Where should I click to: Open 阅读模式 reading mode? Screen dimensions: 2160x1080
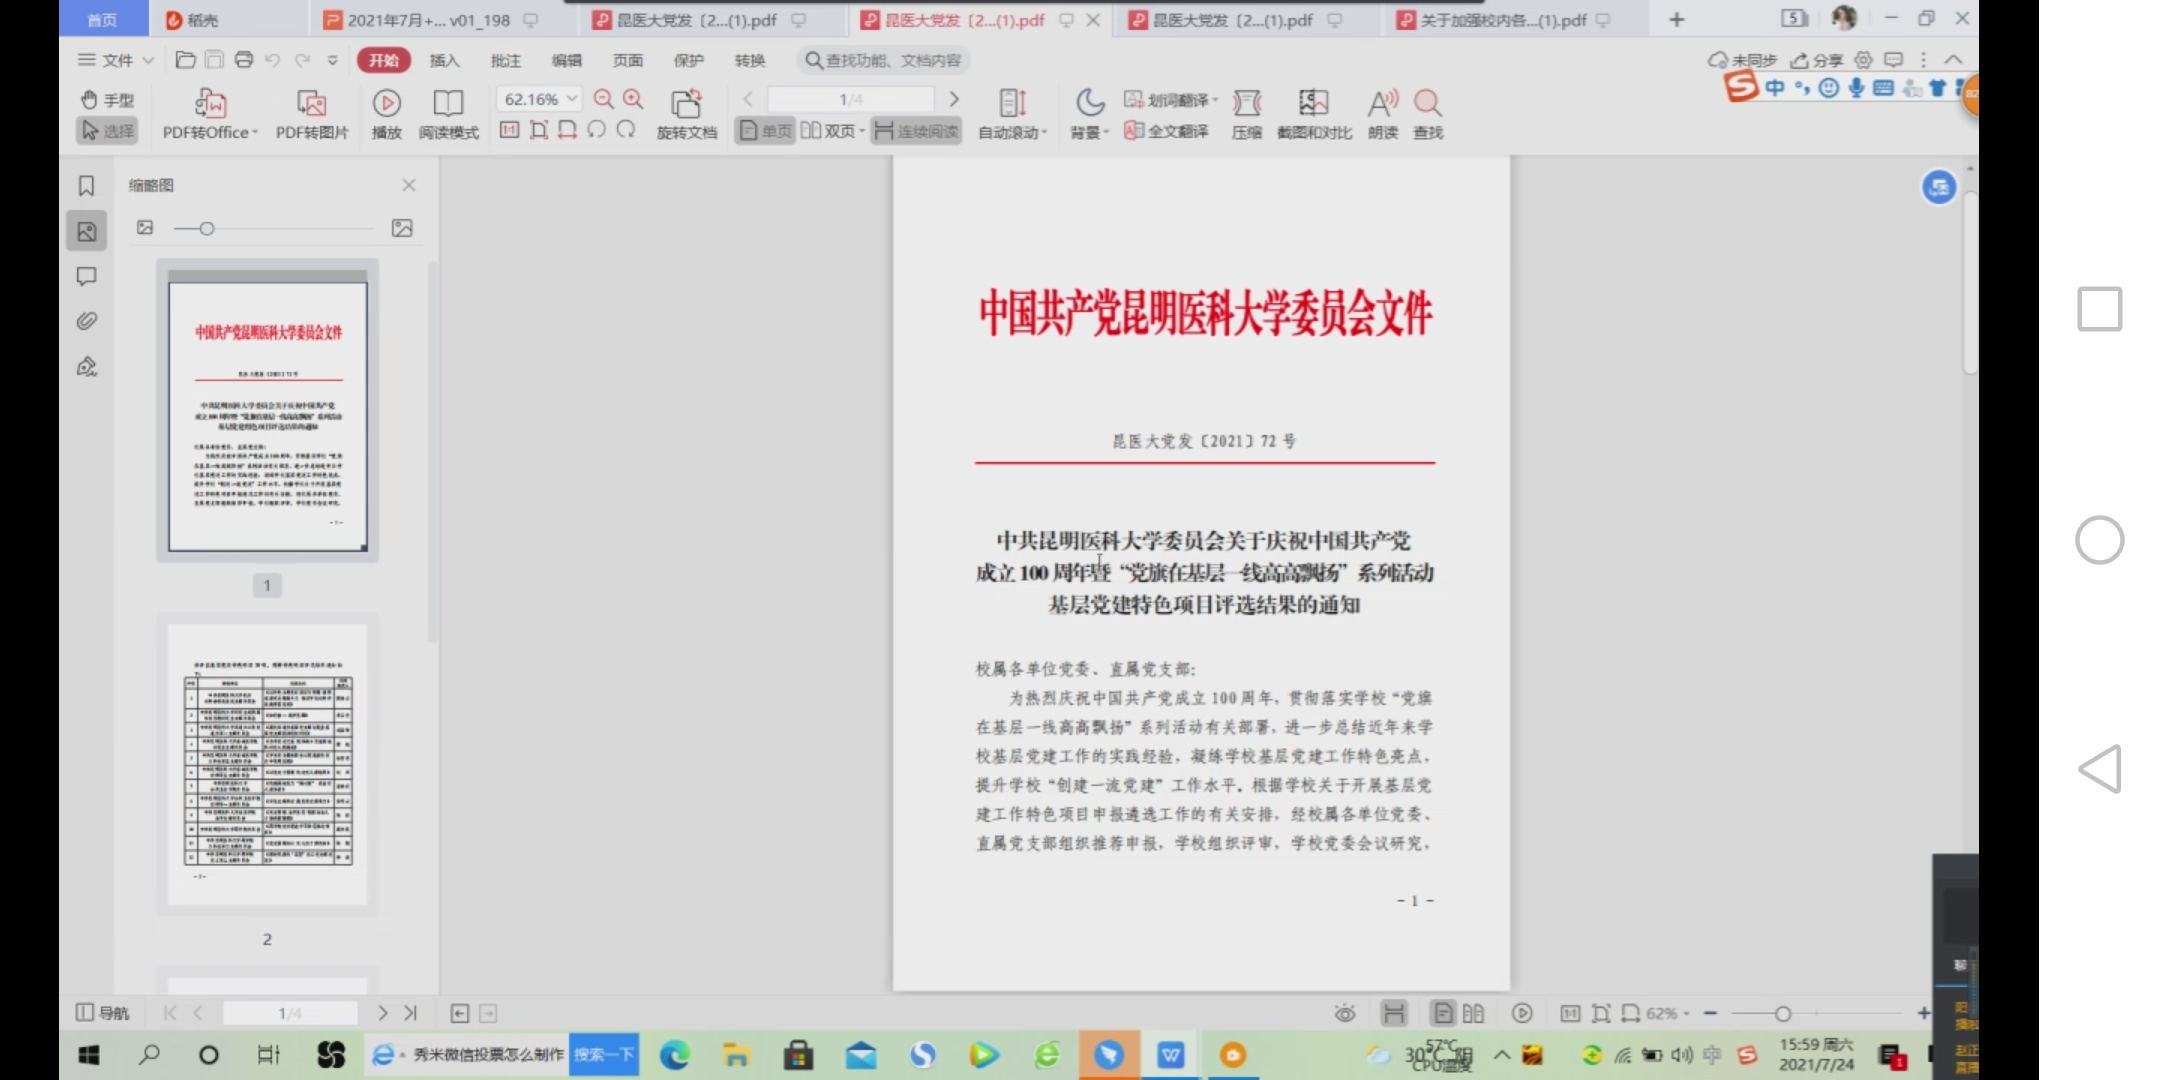(448, 104)
